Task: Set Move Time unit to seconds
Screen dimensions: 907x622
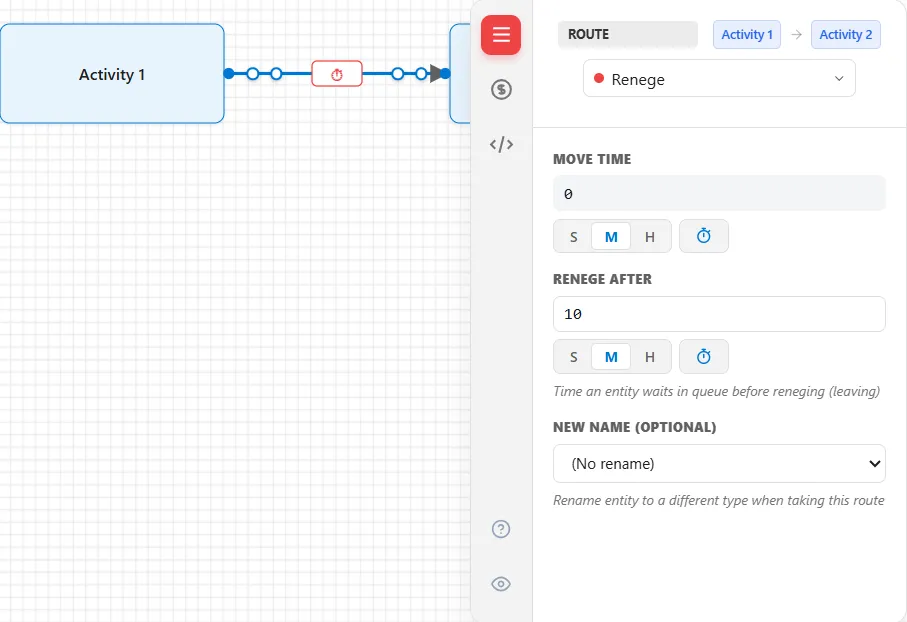Action: [573, 237]
